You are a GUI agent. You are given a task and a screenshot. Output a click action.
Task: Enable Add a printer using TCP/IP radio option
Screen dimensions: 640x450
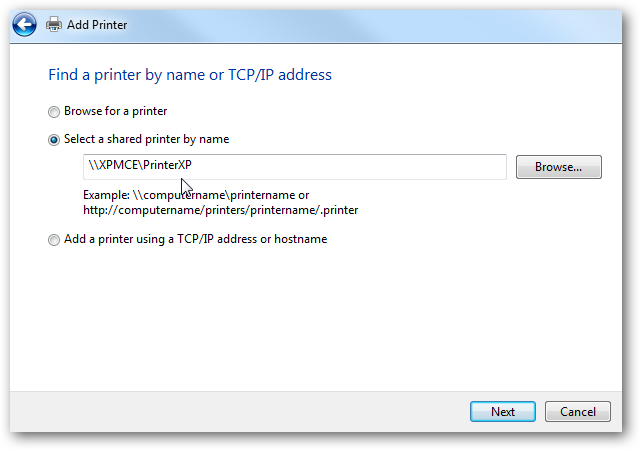pos(53,239)
